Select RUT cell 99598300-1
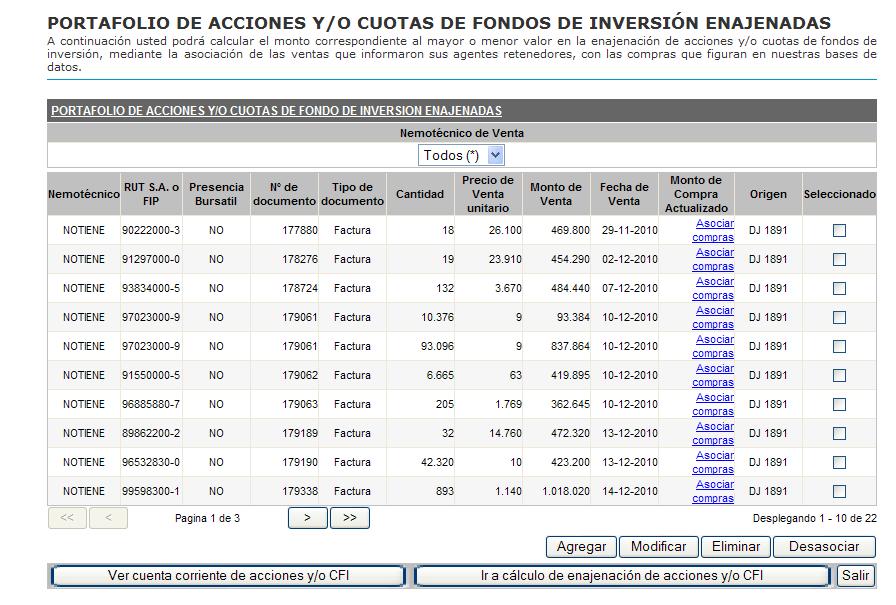896x605 pixels. [x=151, y=491]
